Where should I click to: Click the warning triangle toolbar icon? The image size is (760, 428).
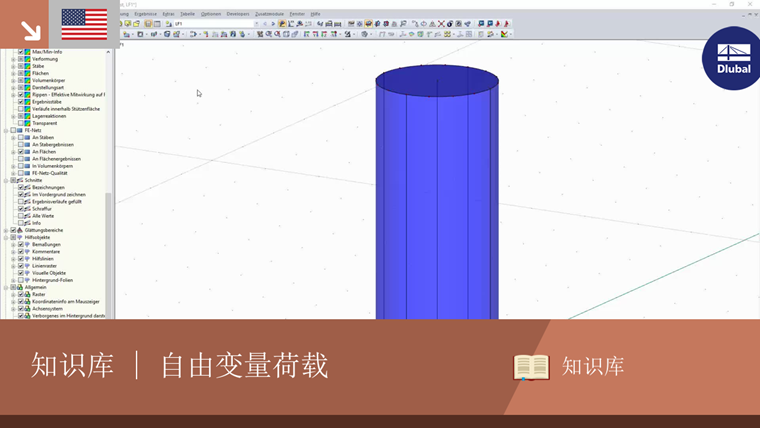click(432, 23)
